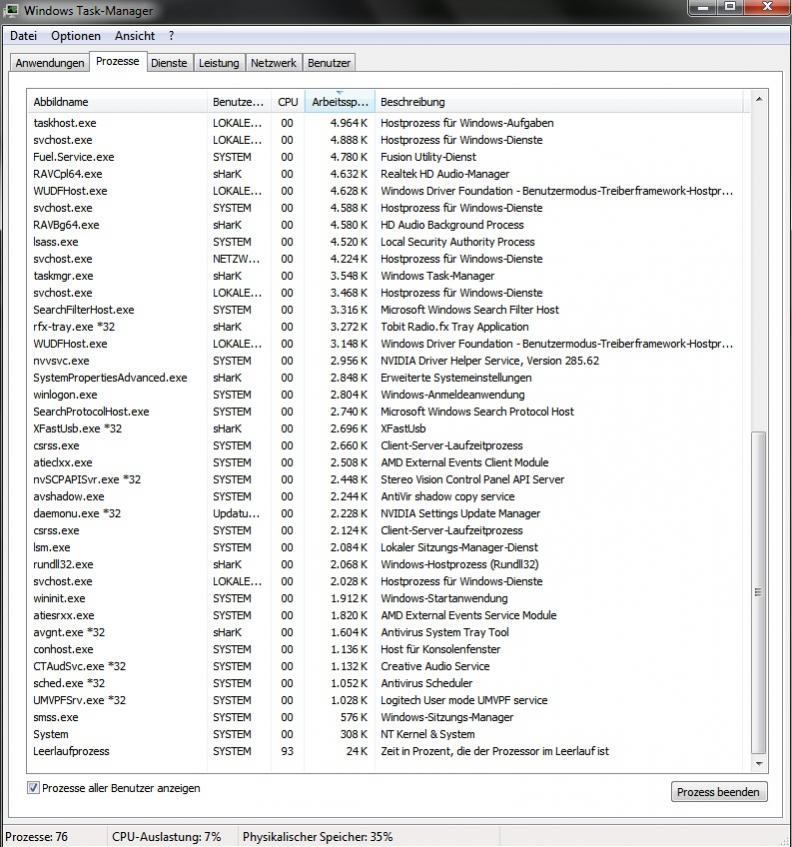Click the 93 CPU value

287,751
